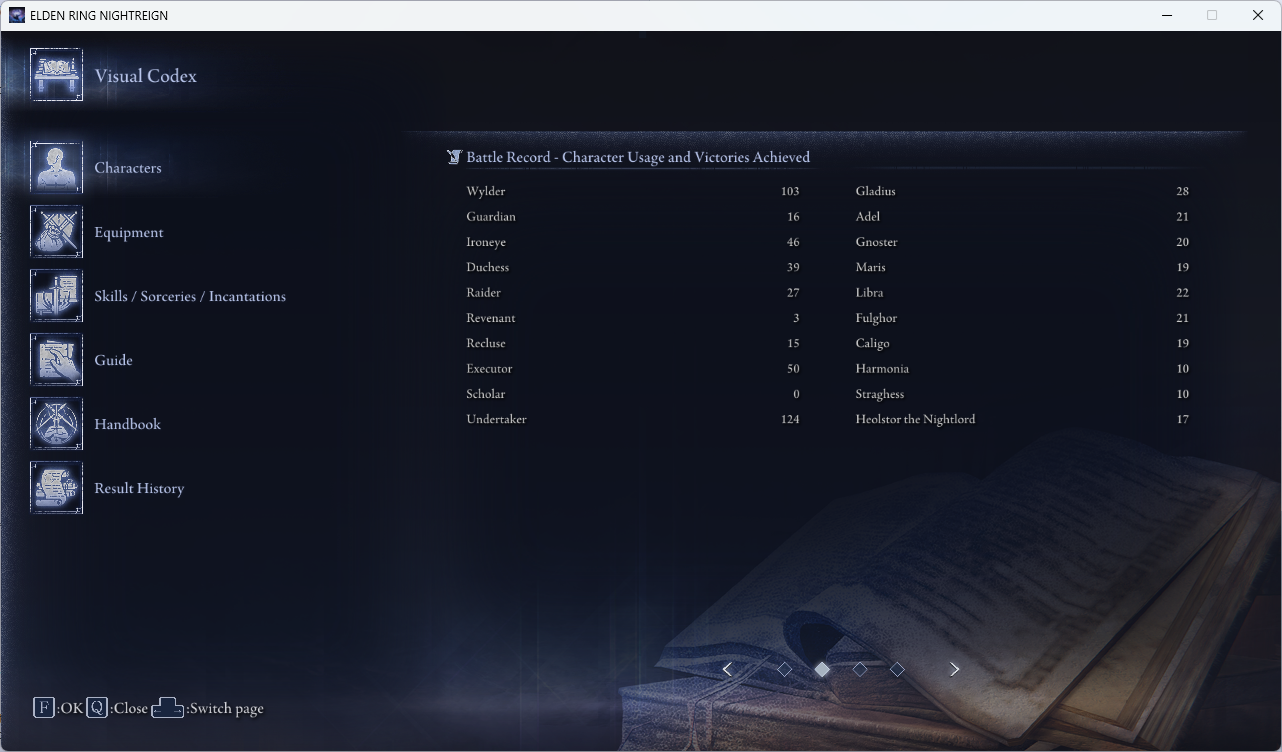1282x752 pixels.
Task: Select the fourth page diamond indicator
Action: pyautogui.click(x=897, y=669)
